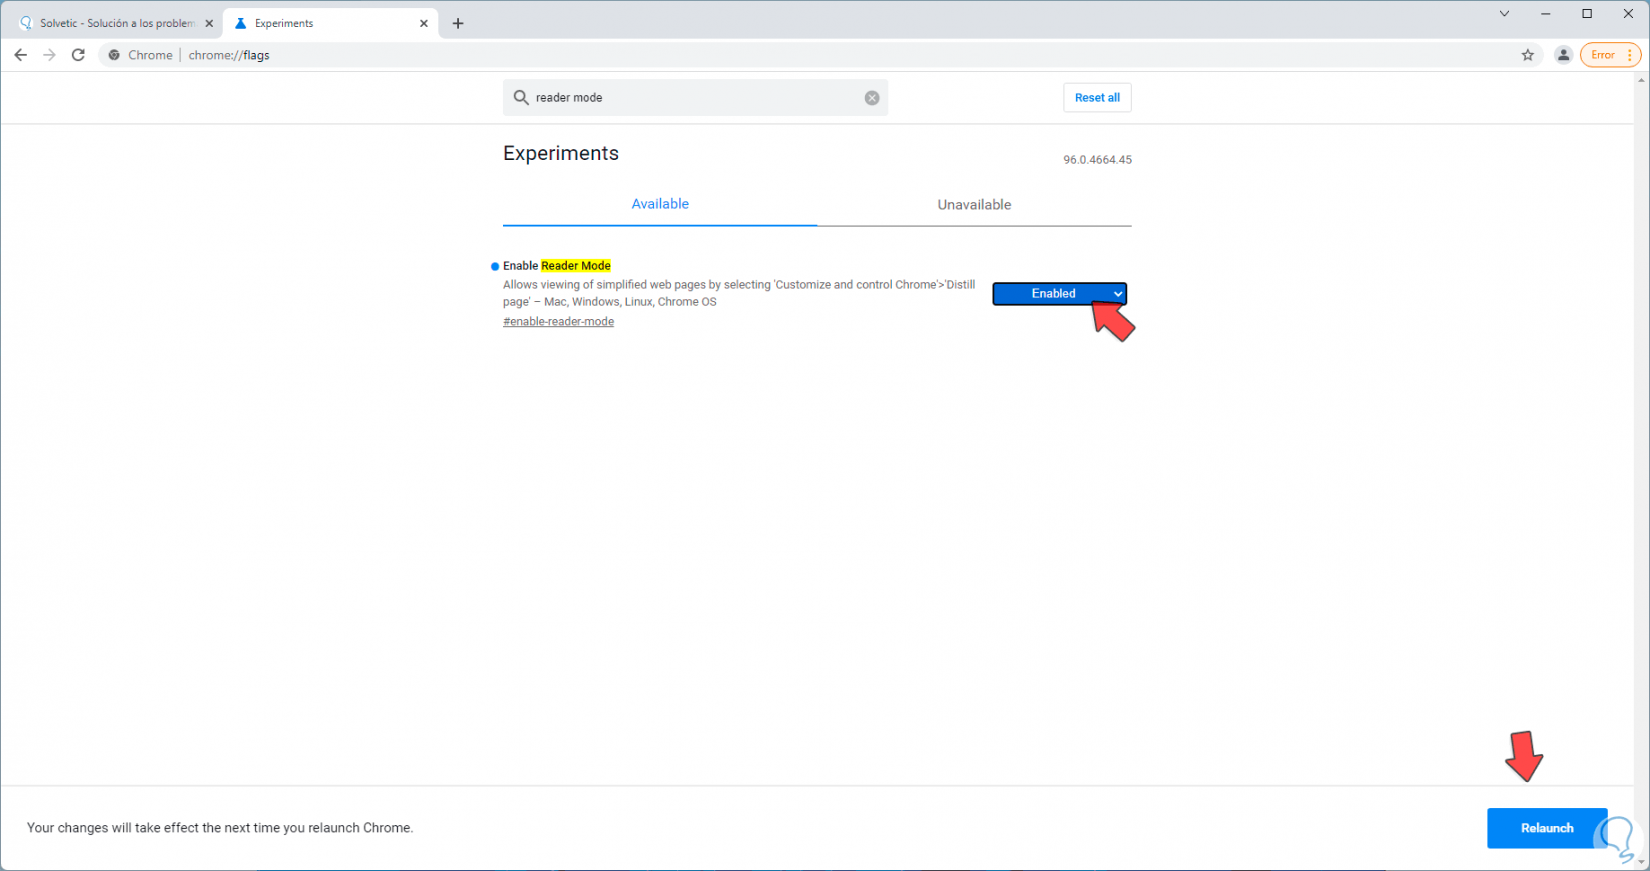Switch to the Unavailable flags tab

click(974, 205)
